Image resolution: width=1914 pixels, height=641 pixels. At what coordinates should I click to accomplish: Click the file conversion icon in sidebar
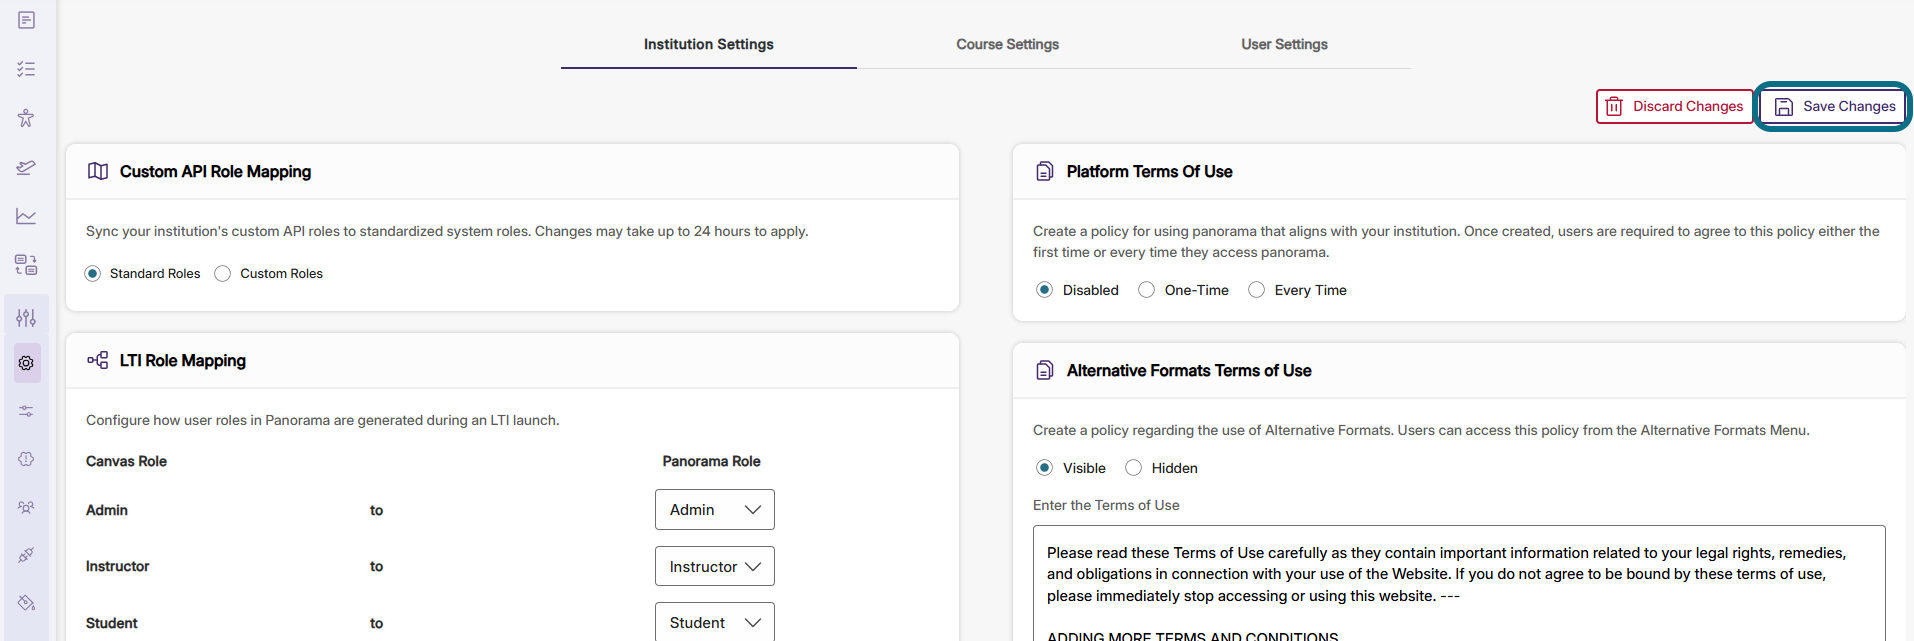tap(27, 265)
